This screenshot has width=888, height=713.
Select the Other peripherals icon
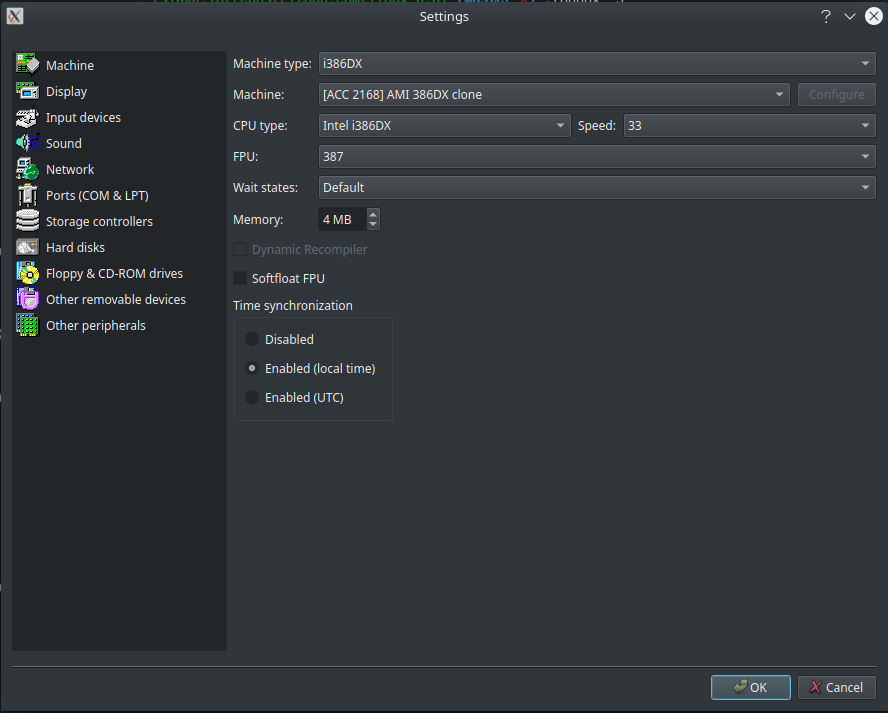point(27,326)
